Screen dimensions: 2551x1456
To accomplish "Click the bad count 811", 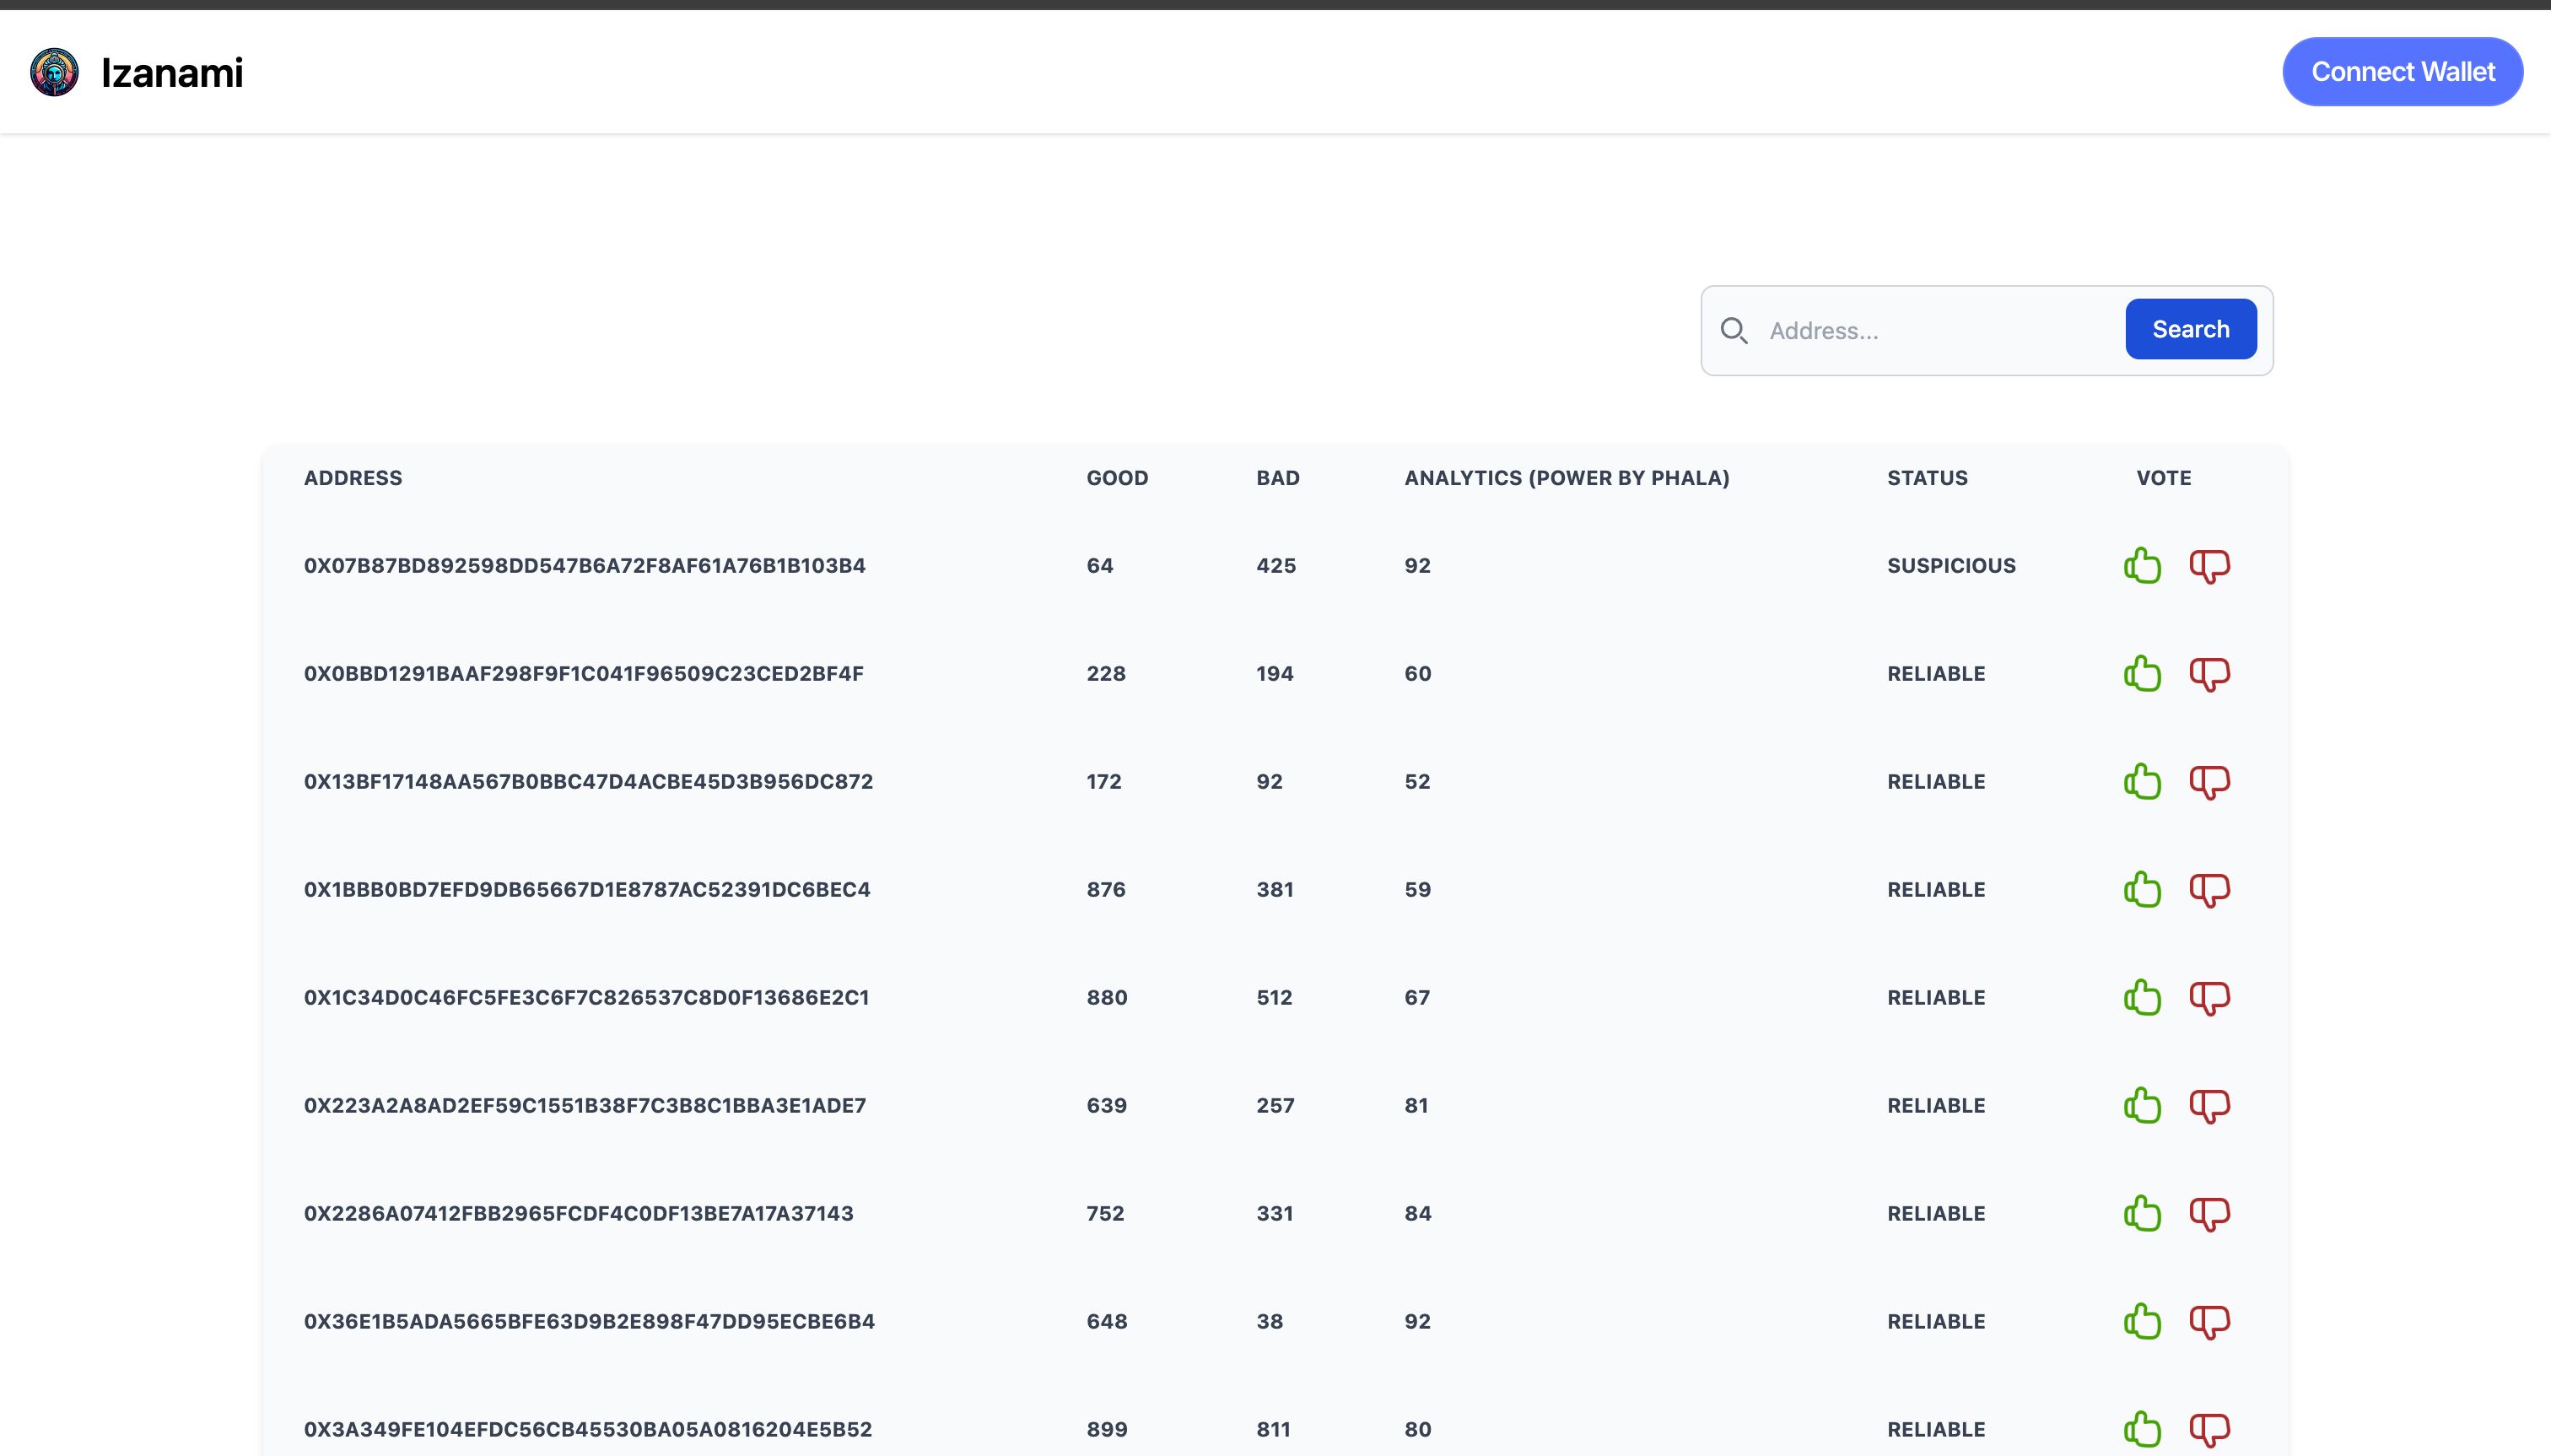I will [1273, 1430].
